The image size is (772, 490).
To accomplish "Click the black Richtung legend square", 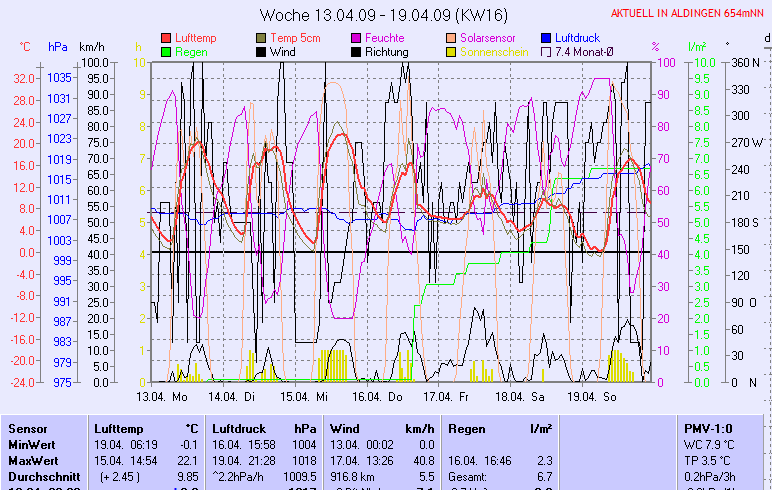I will point(357,51).
